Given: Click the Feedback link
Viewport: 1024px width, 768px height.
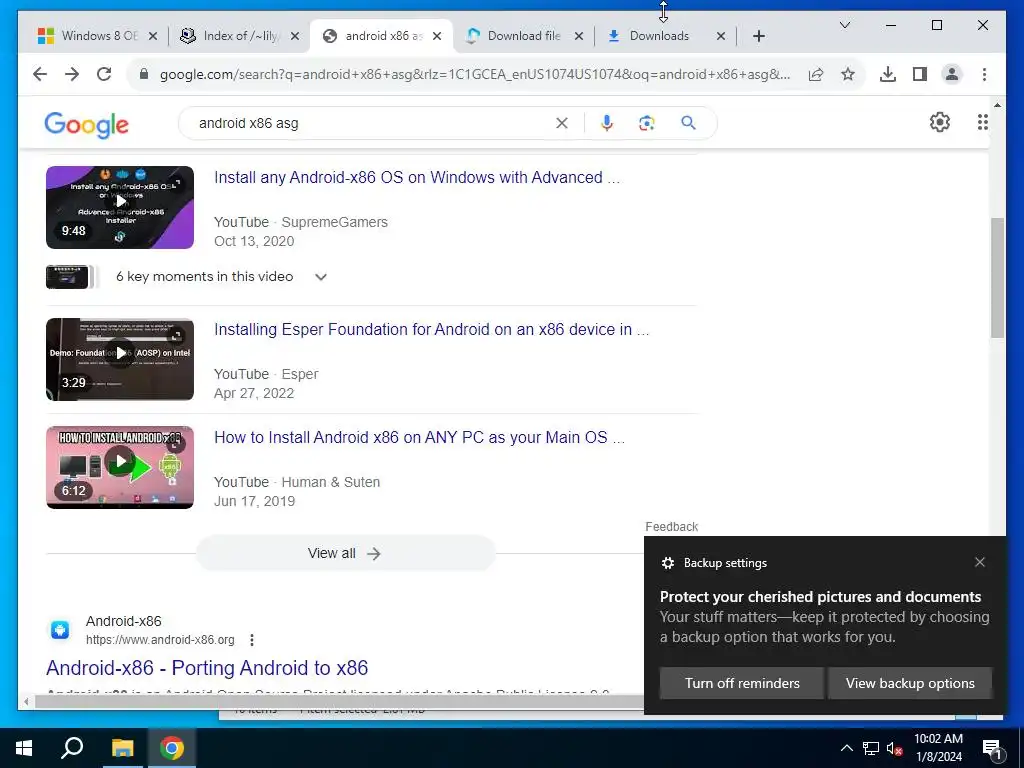Looking at the screenshot, I should 671,526.
